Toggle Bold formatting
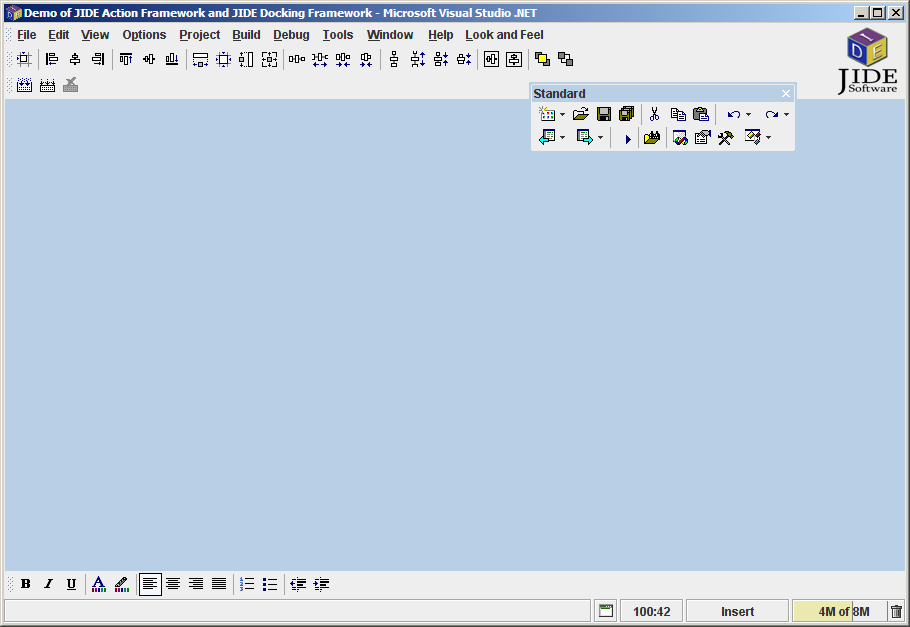 [x=26, y=584]
